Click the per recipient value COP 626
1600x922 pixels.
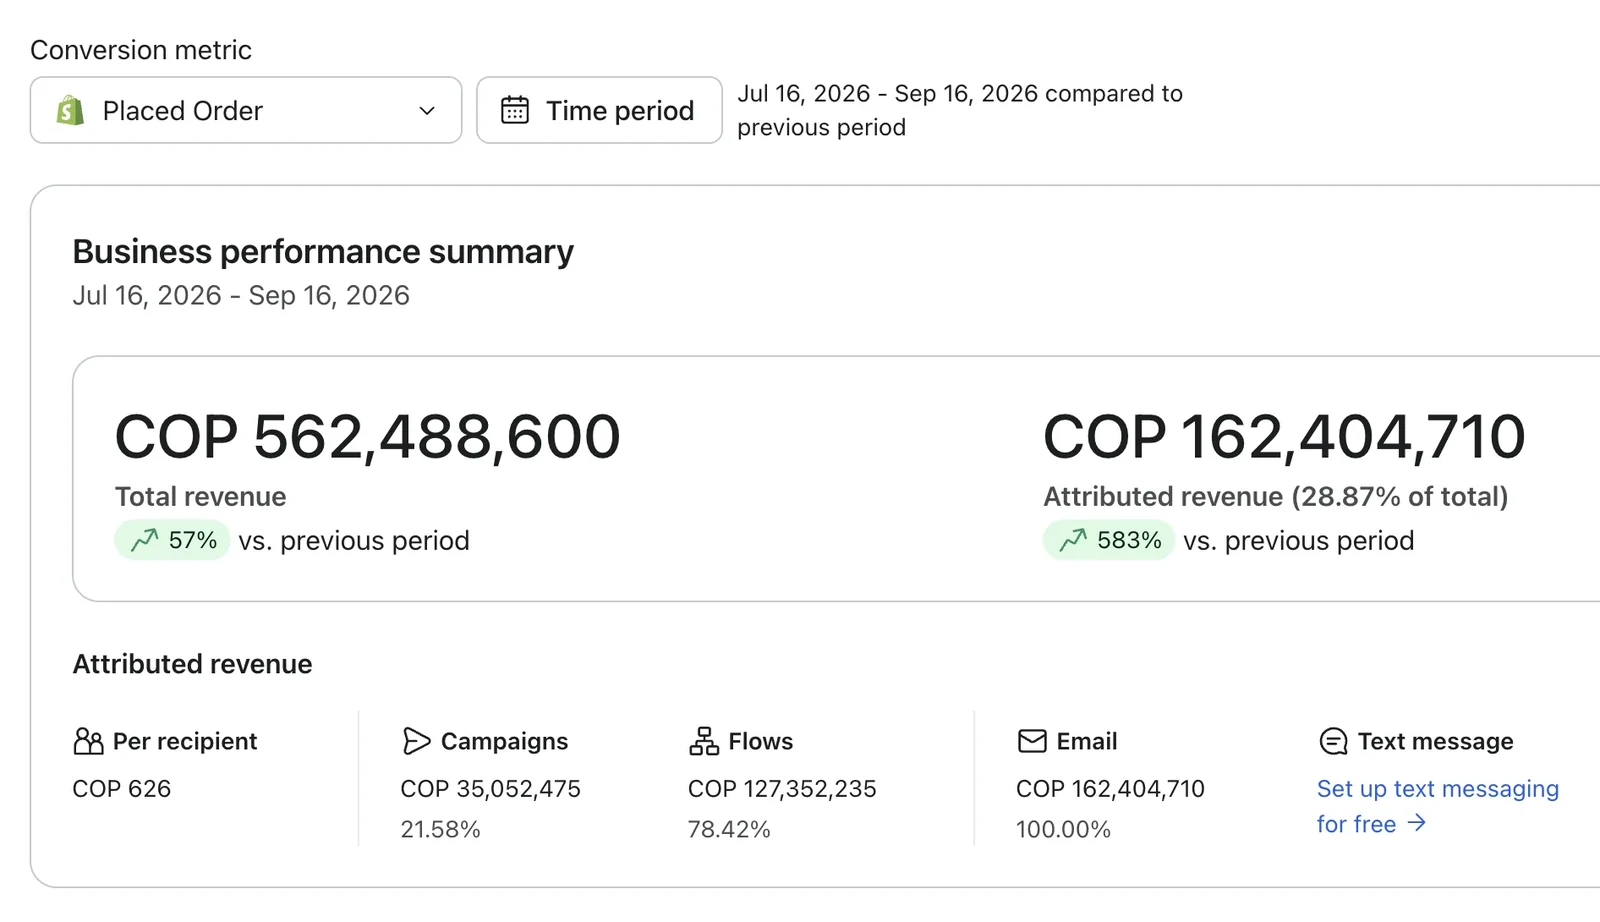tap(122, 789)
